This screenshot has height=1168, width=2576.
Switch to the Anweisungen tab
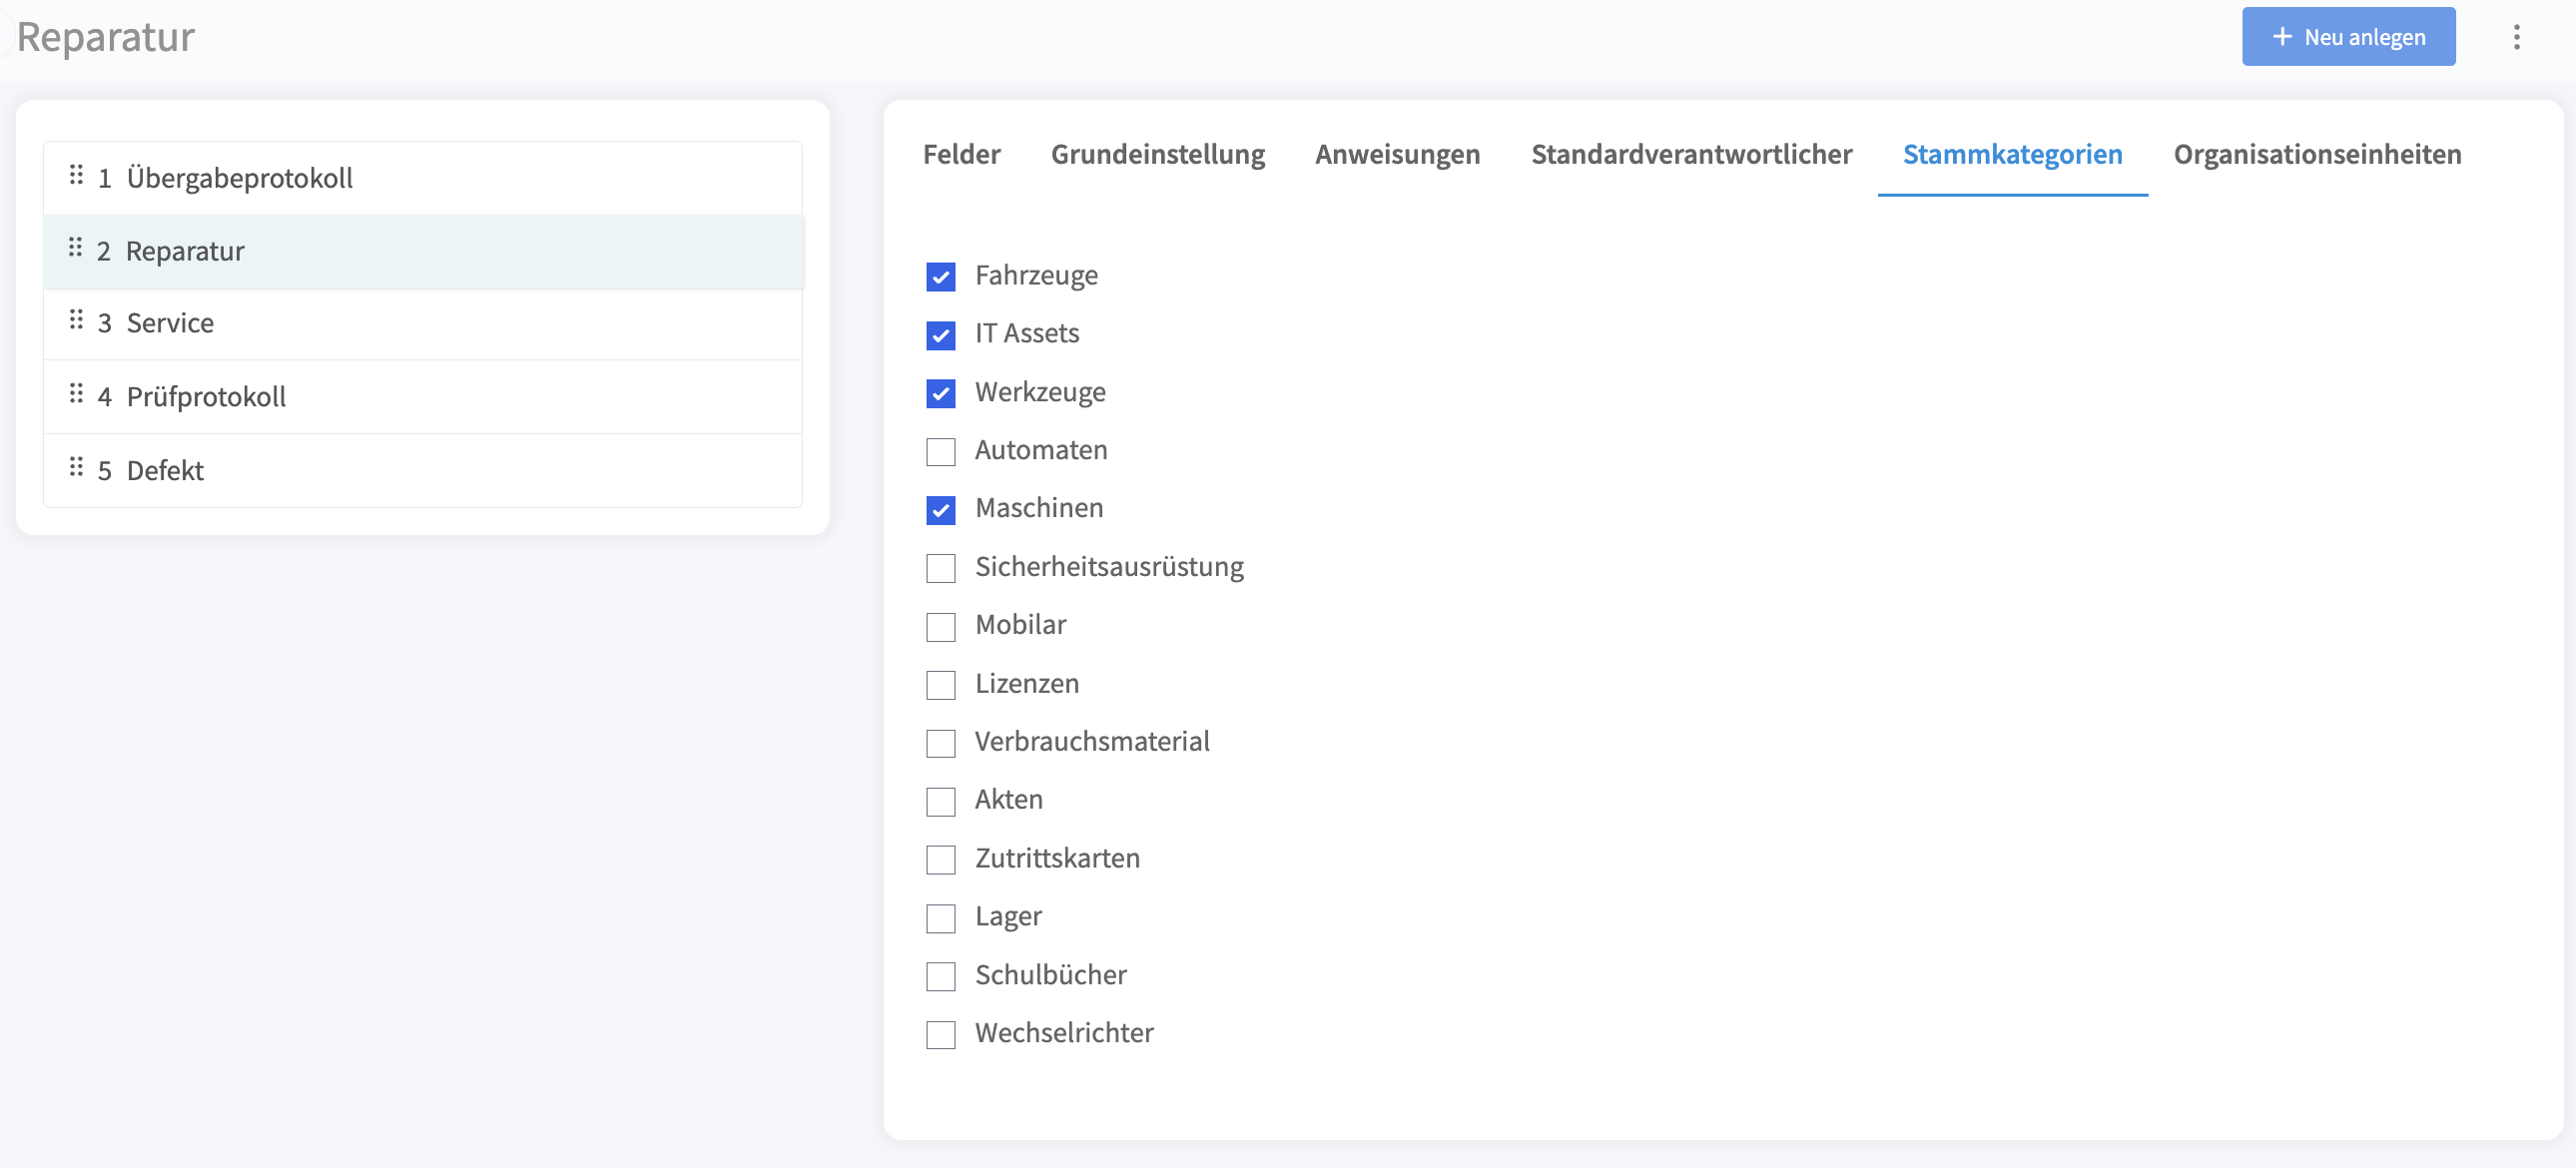(1397, 154)
